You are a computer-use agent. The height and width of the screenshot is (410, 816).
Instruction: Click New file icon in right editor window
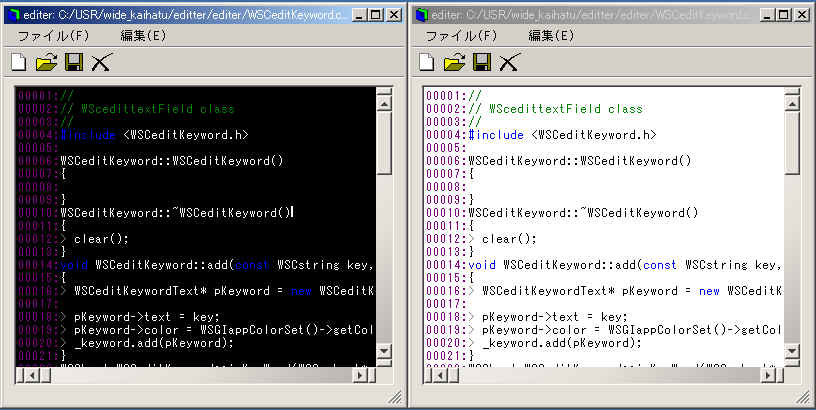point(427,63)
